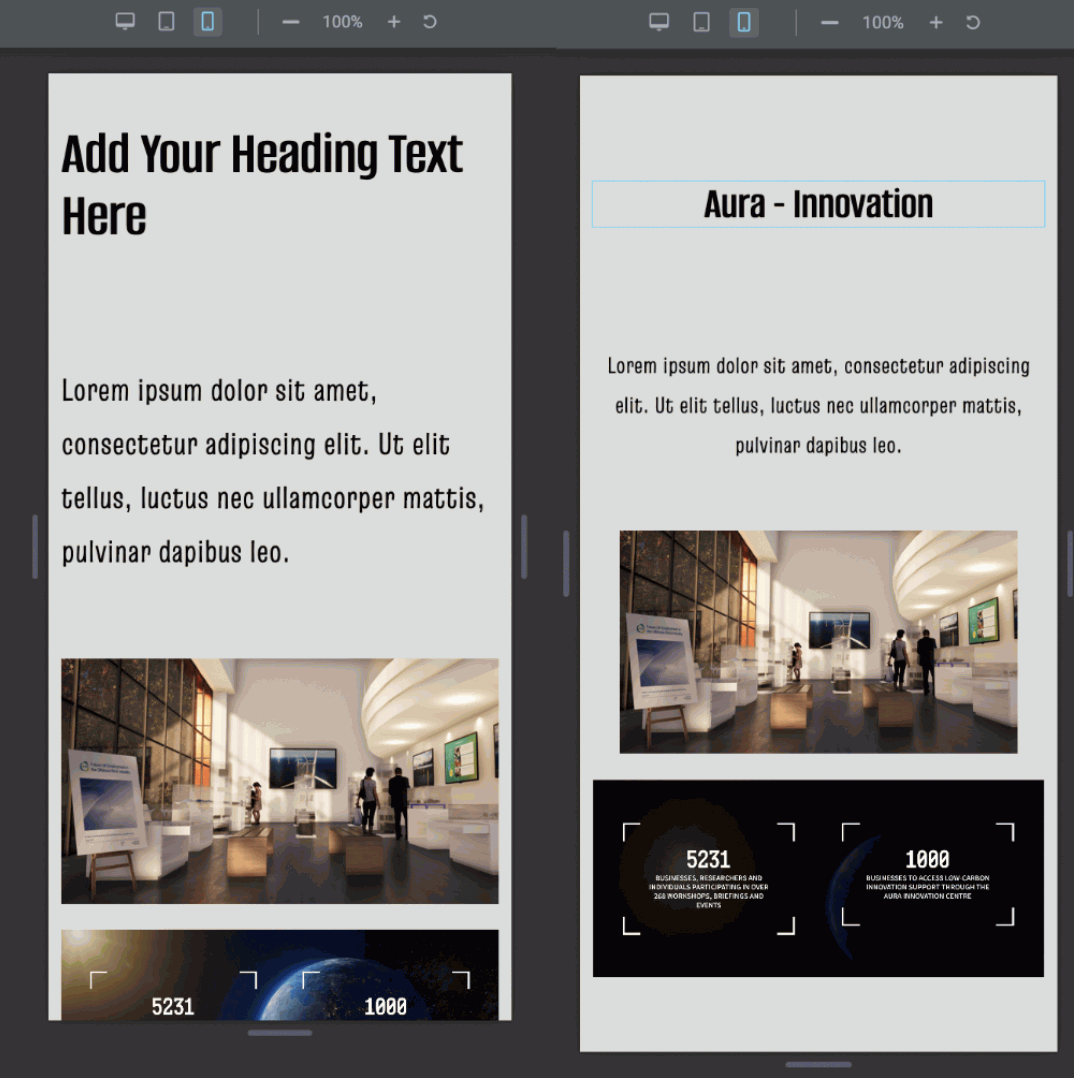
Task: Select the exhibition hall image in Aura - Innovation preview
Action: pyautogui.click(x=818, y=642)
